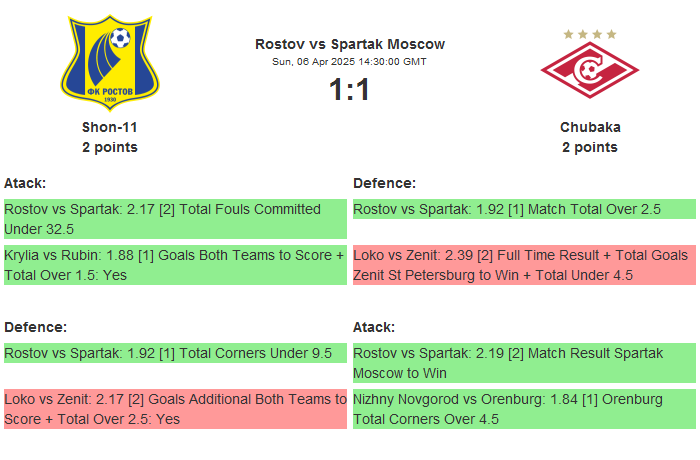Select Krylia vs Rubin both teams score bet
The height and width of the screenshot is (460, 700).
click(175, 265)
